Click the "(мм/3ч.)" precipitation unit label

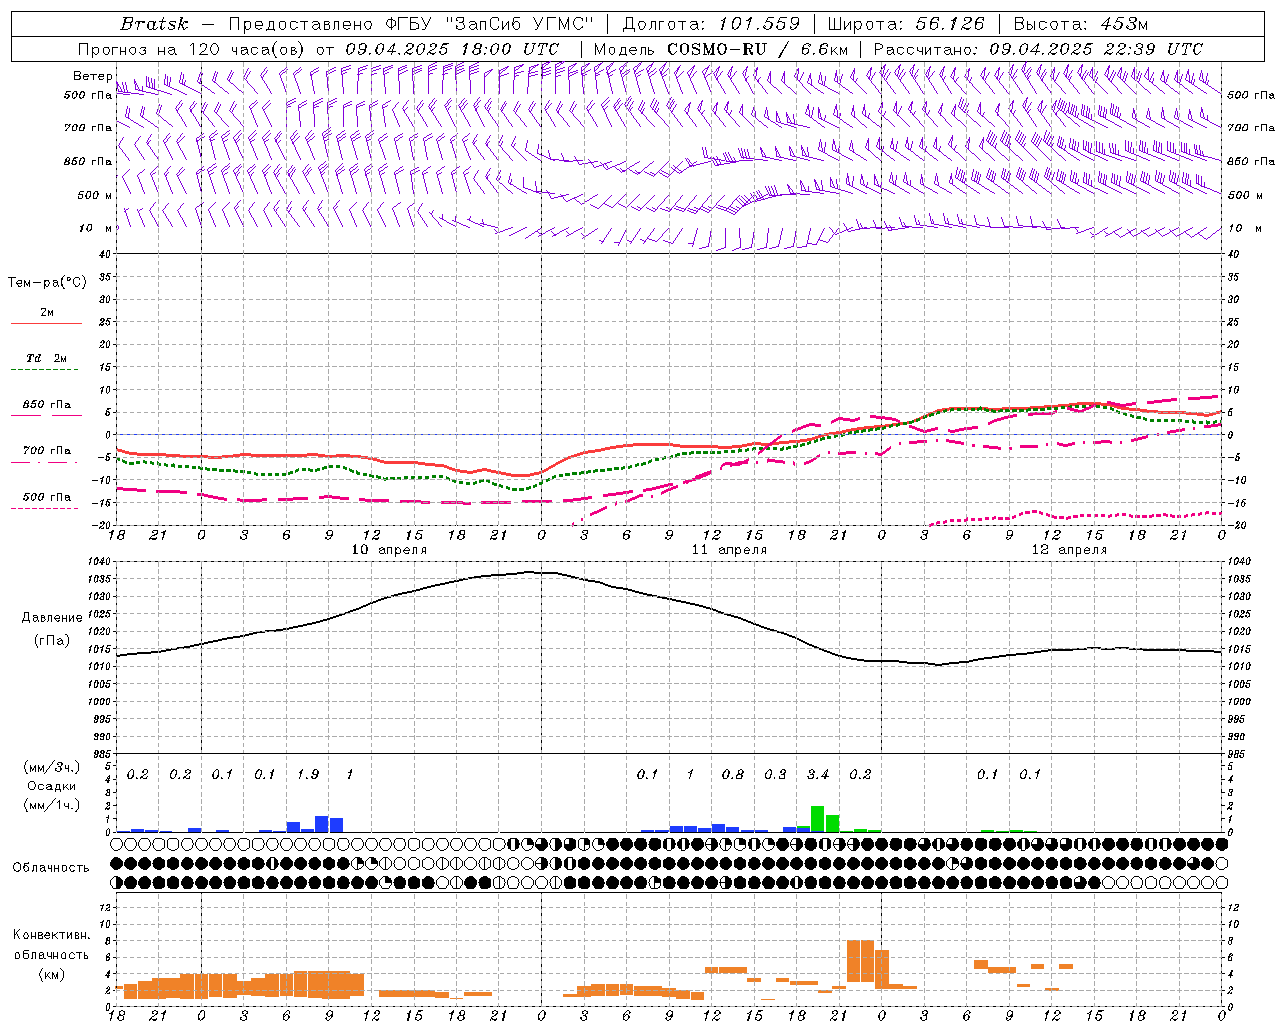(x=52, y=767)
